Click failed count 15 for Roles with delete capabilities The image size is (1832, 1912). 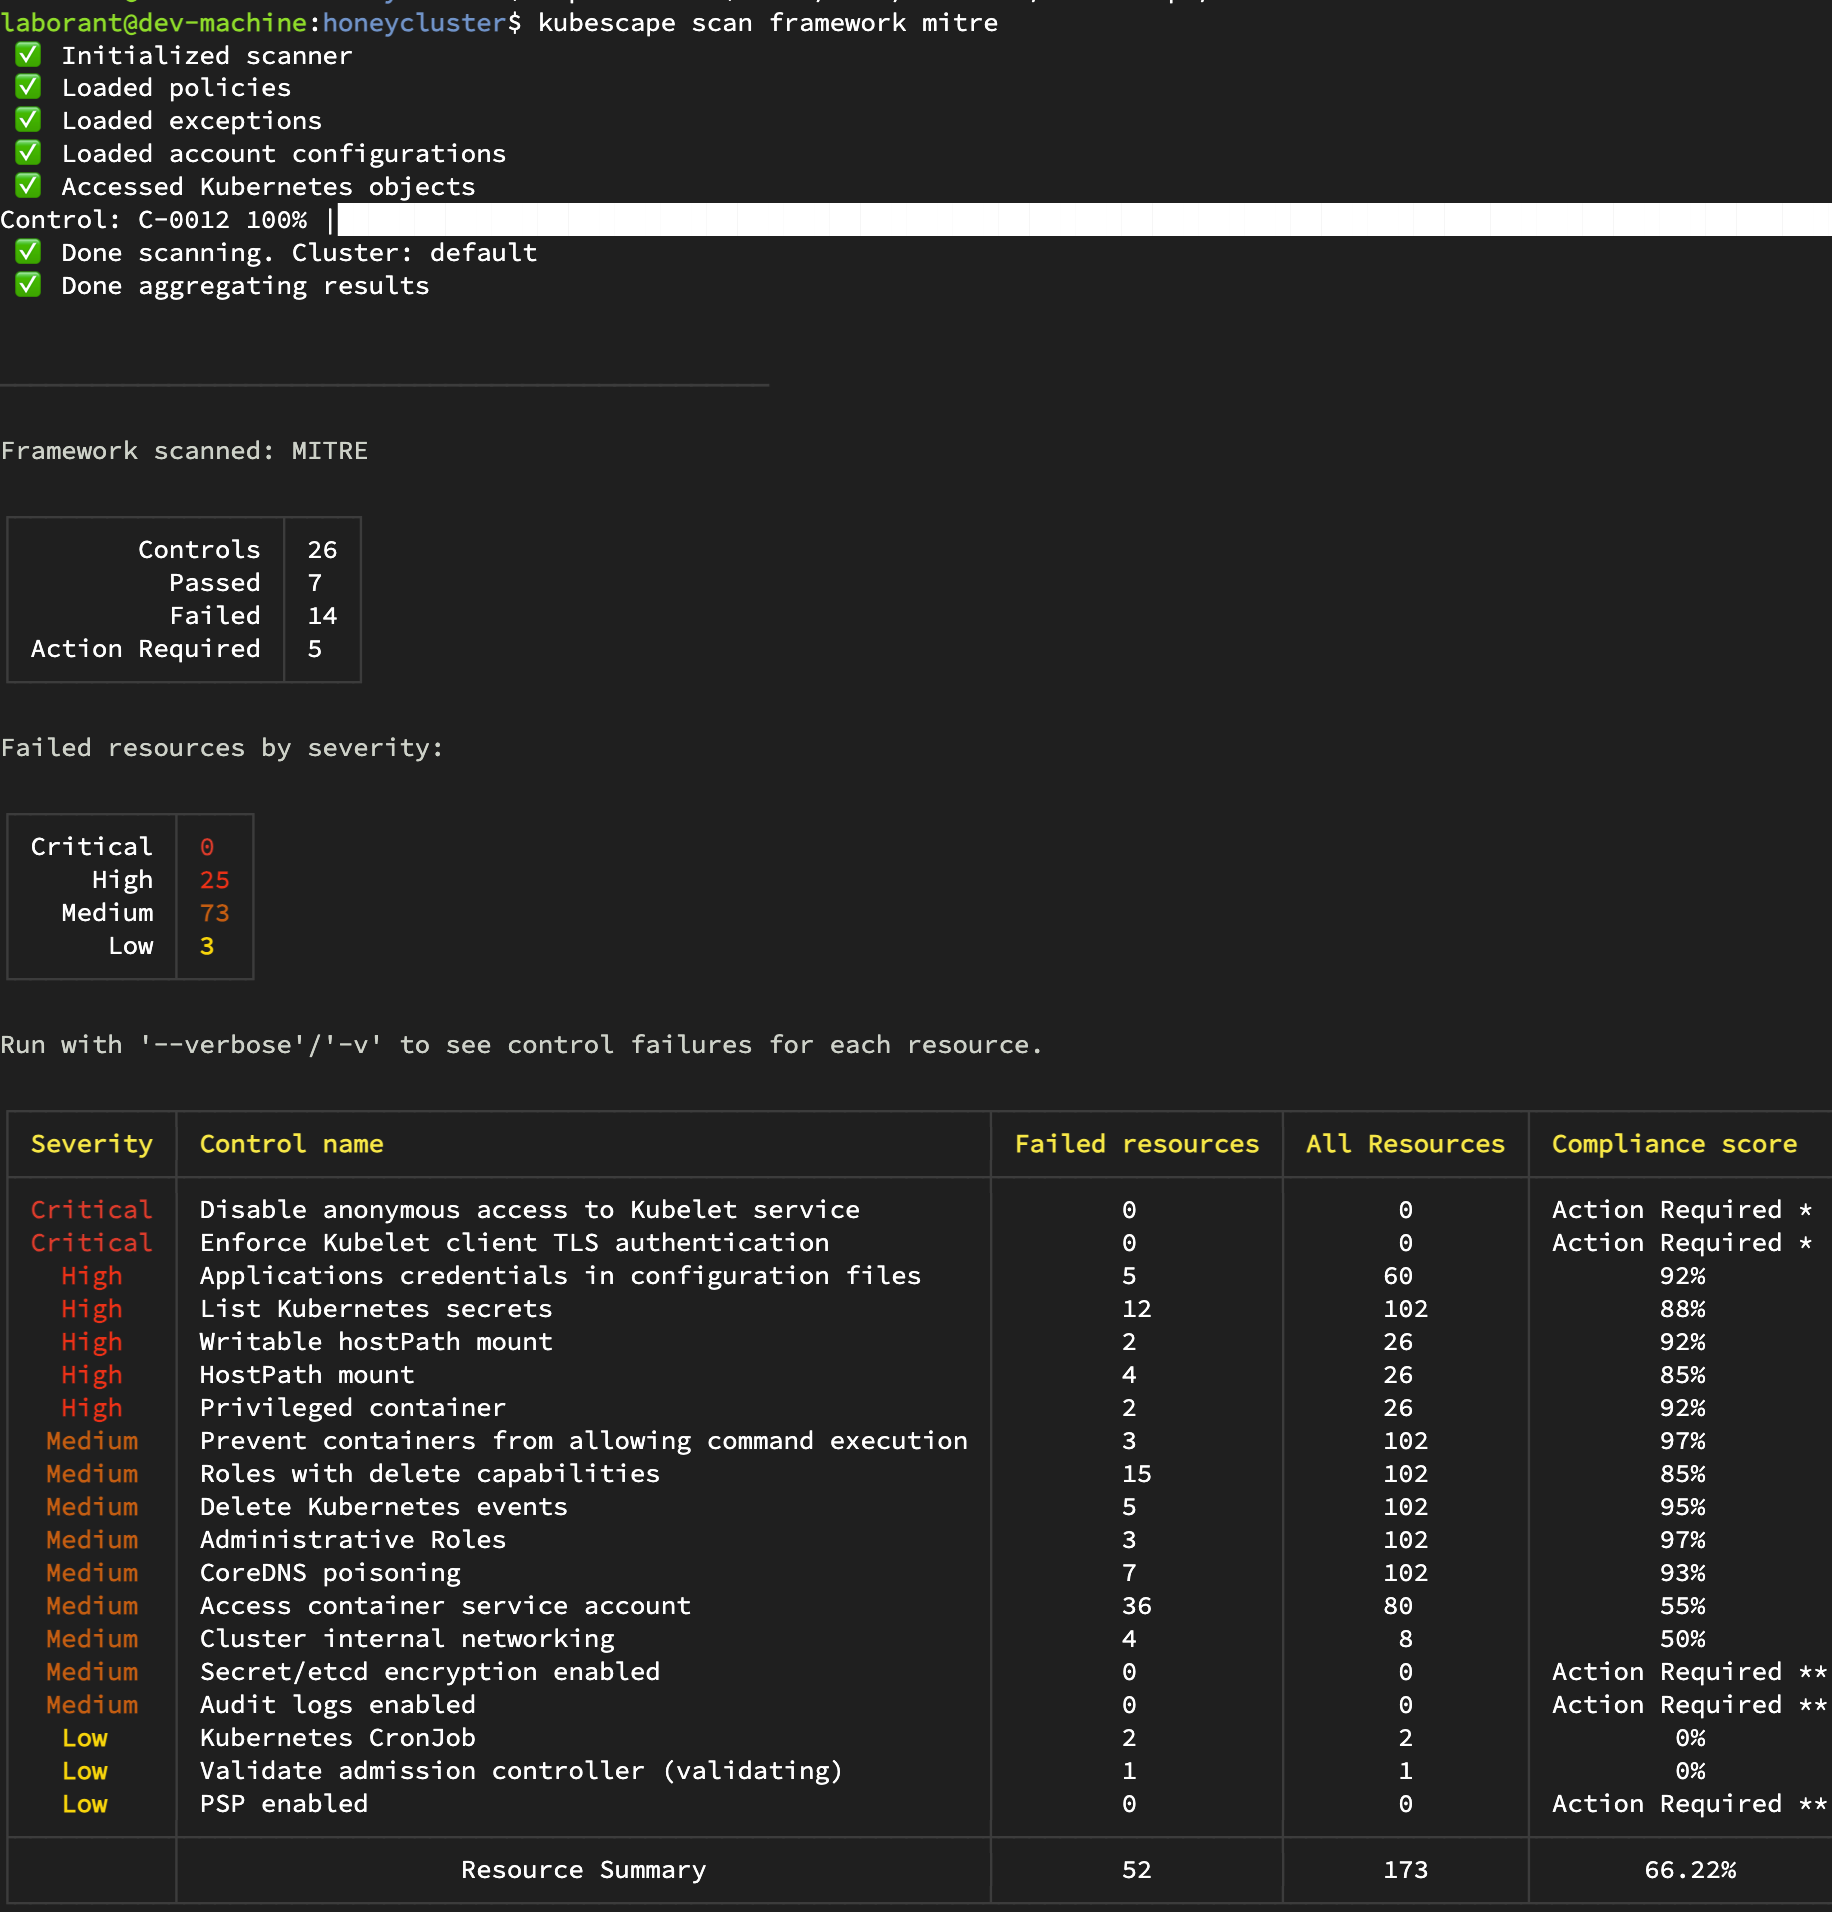(1137, 1474)
